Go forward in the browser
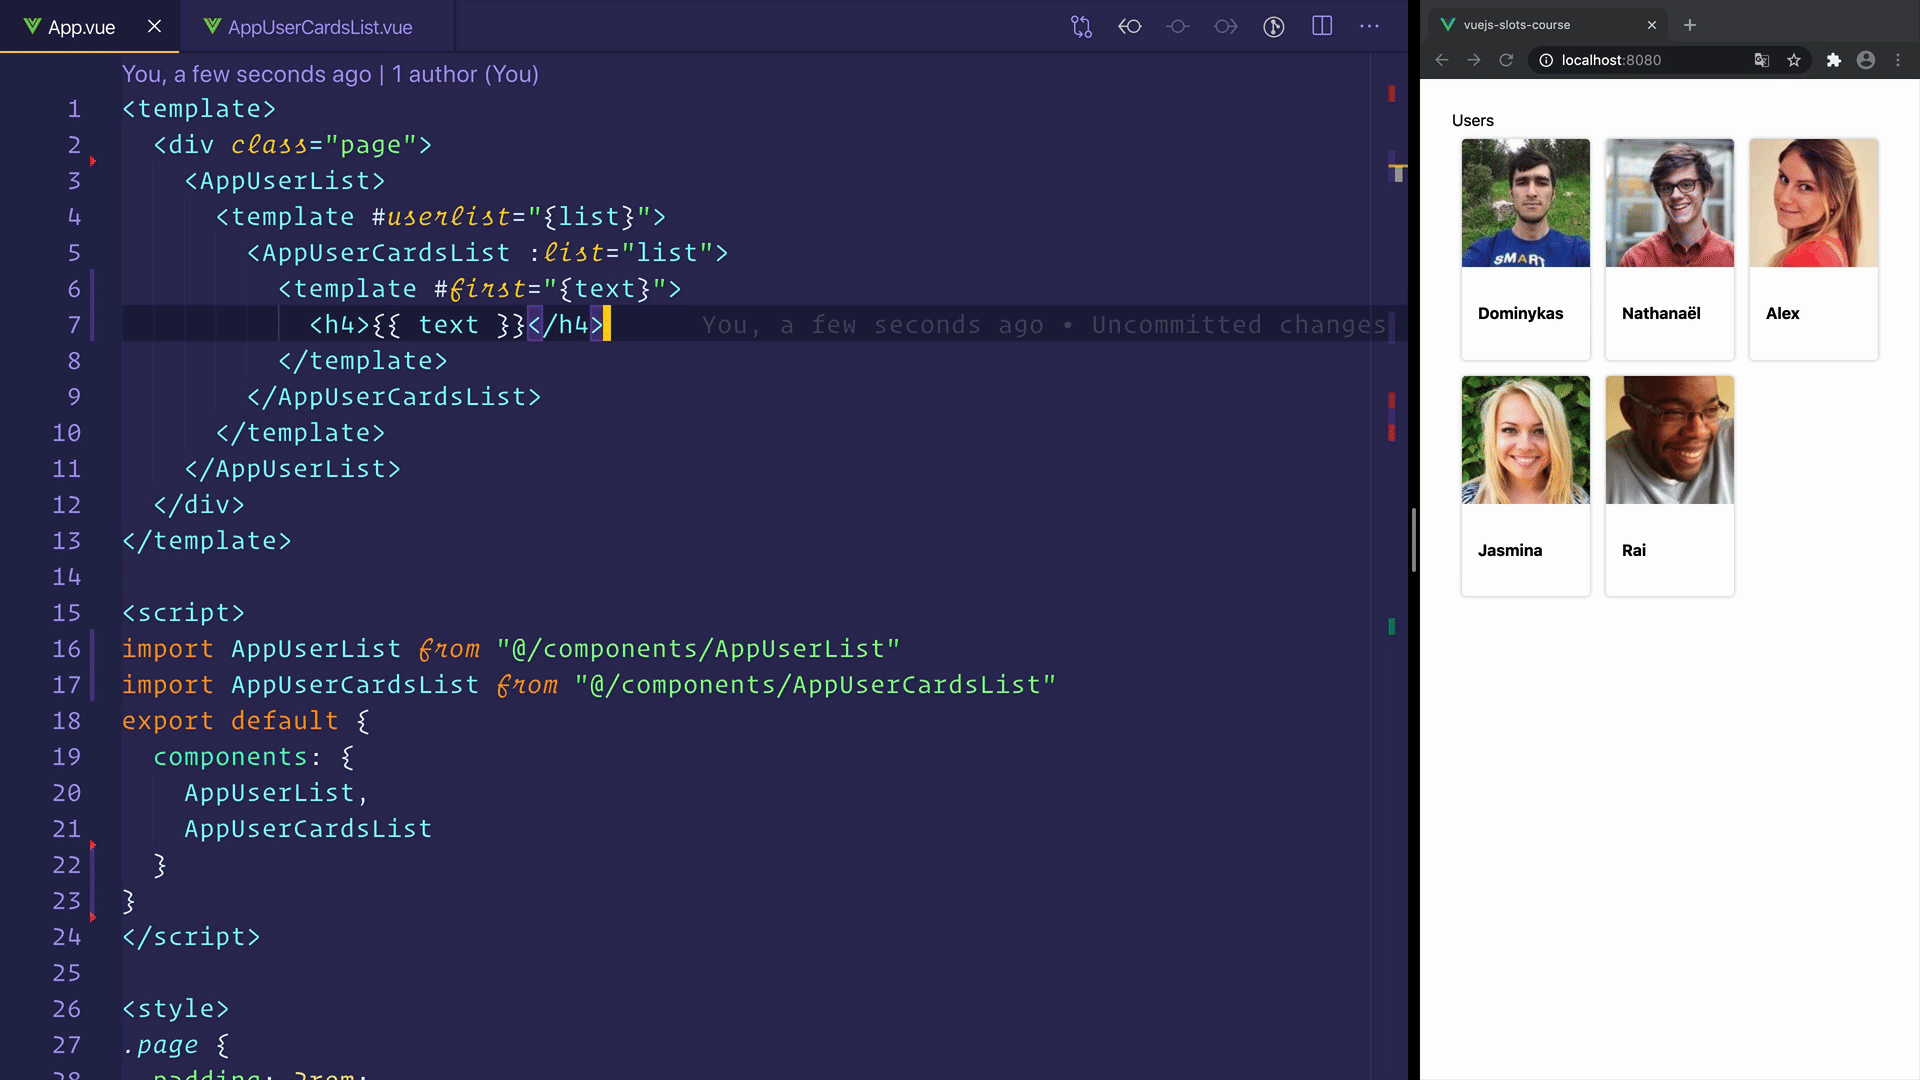1920x1080 pixels. 1474,60
